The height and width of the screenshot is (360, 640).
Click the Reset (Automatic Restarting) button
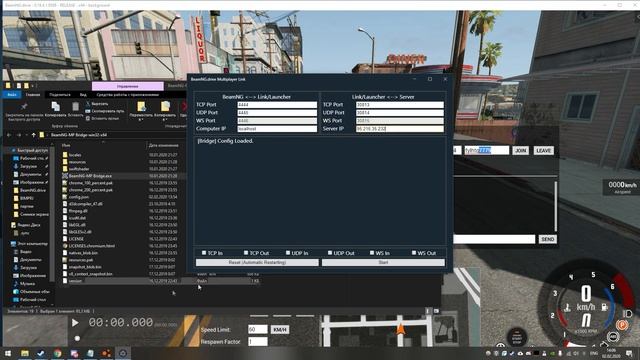click(257, 262)
